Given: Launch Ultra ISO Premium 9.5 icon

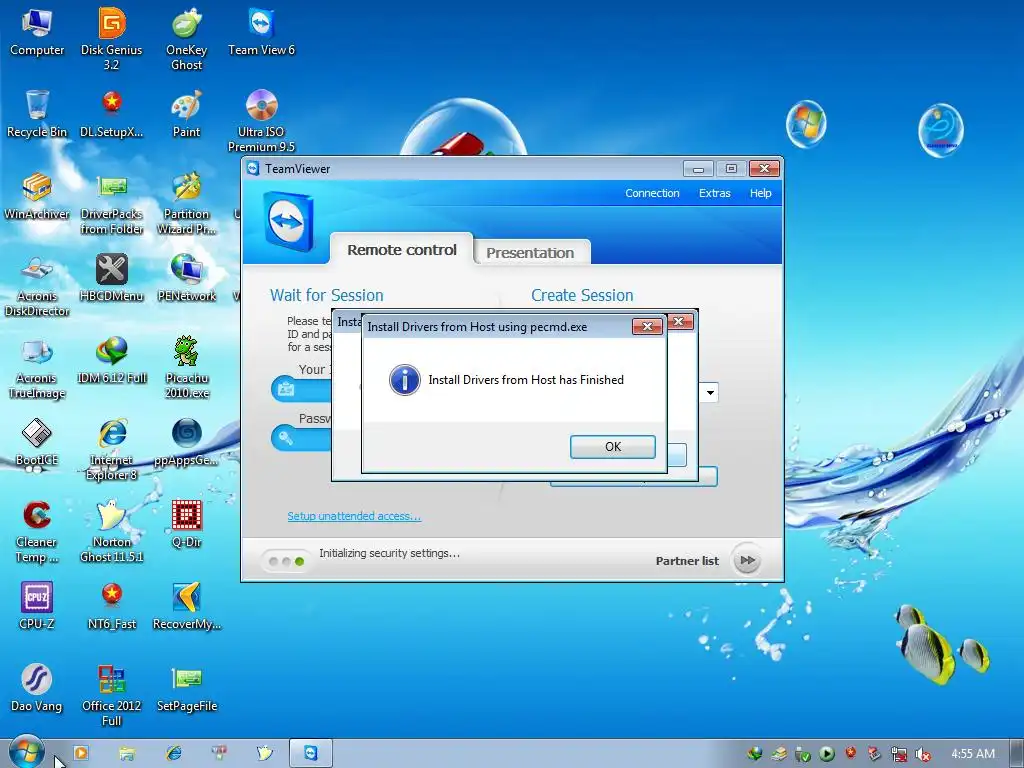Looking at the screenshot, I should 261,120.
